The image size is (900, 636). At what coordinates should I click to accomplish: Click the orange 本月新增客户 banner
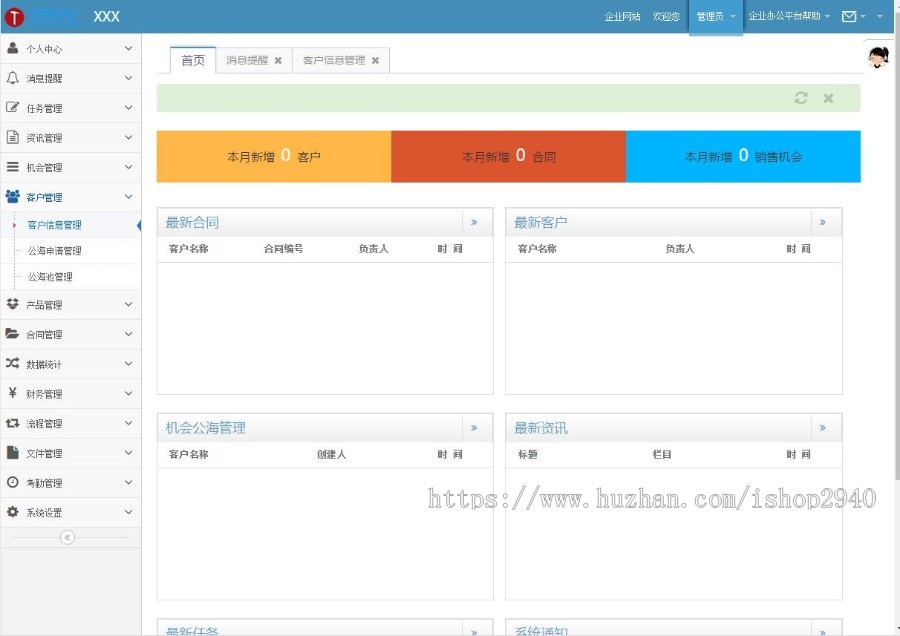coord(271,156)
